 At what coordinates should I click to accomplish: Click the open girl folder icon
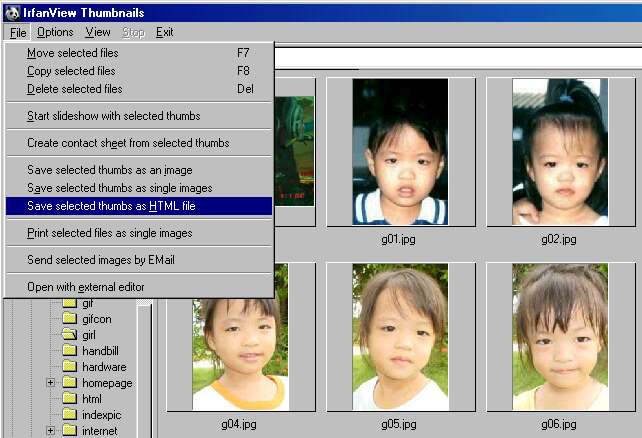tap(69, 335)
